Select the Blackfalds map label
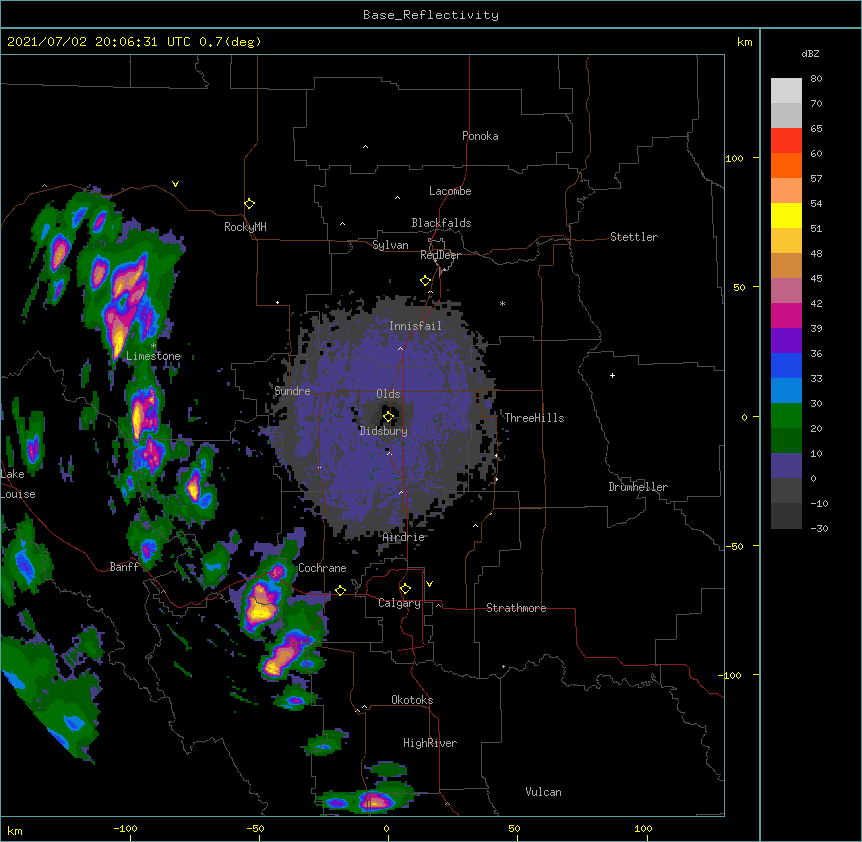862x842 pixels. tap(441, 223)
